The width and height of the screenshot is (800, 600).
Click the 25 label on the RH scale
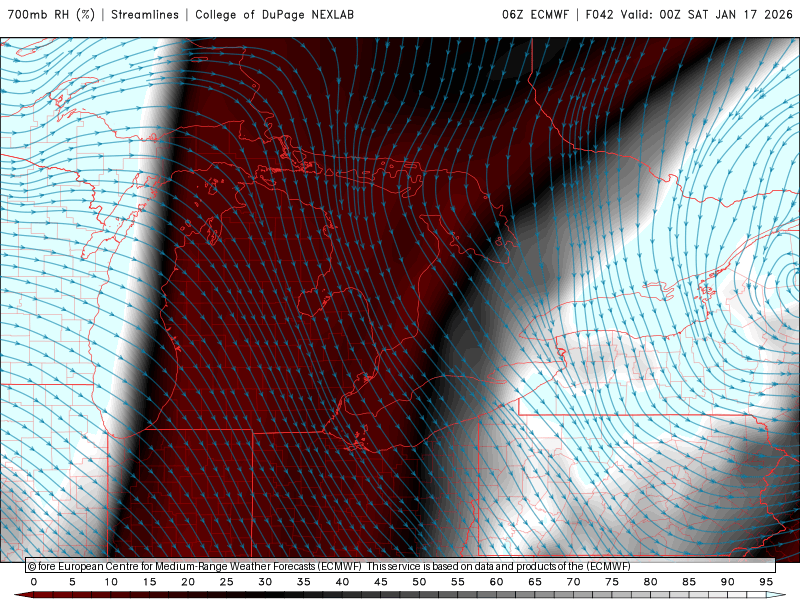click(x=227, y=582)
